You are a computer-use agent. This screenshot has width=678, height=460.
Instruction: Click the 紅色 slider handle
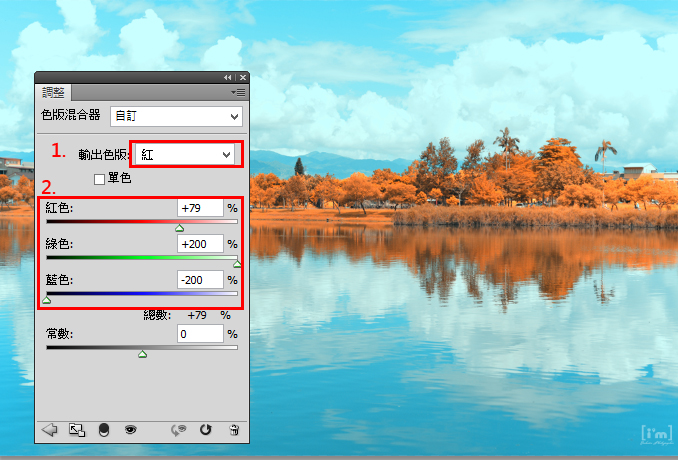[x=179, y=228]
